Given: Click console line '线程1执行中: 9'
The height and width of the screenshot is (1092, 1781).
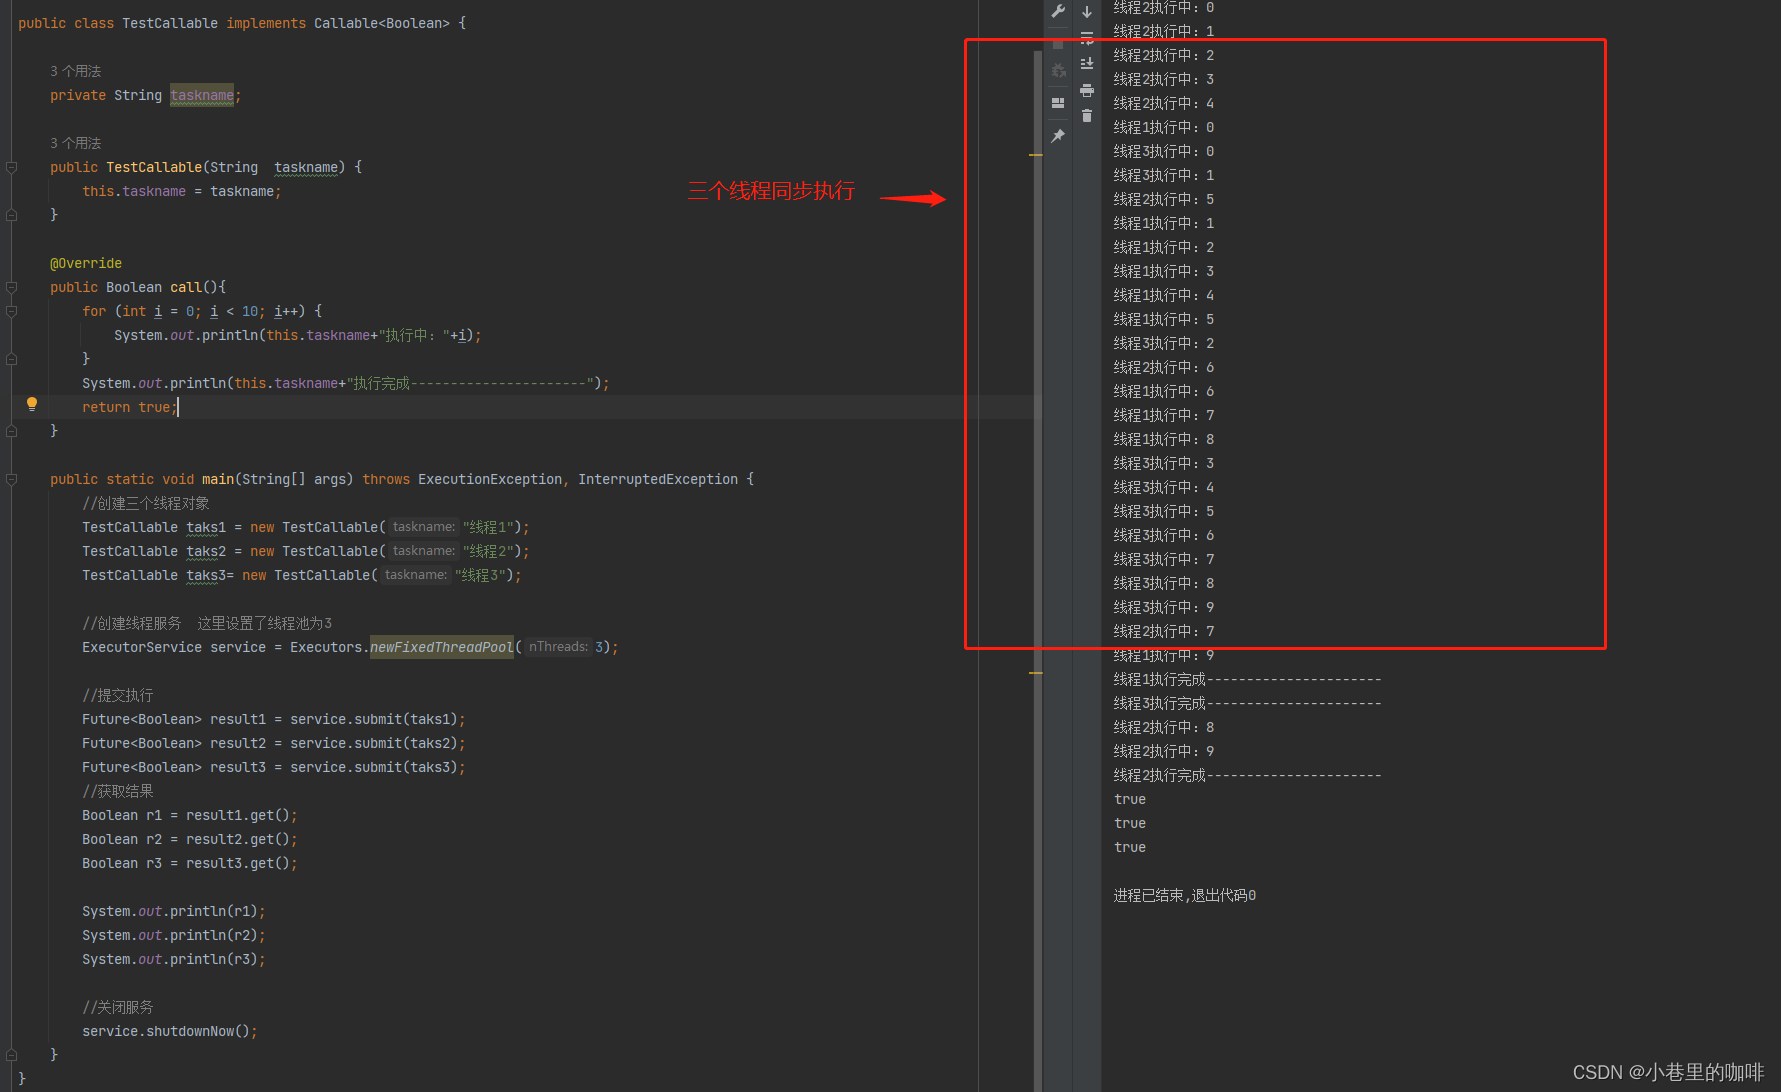Looking at the screenshot, I should pyautogui.click(x=1164, y=655).
